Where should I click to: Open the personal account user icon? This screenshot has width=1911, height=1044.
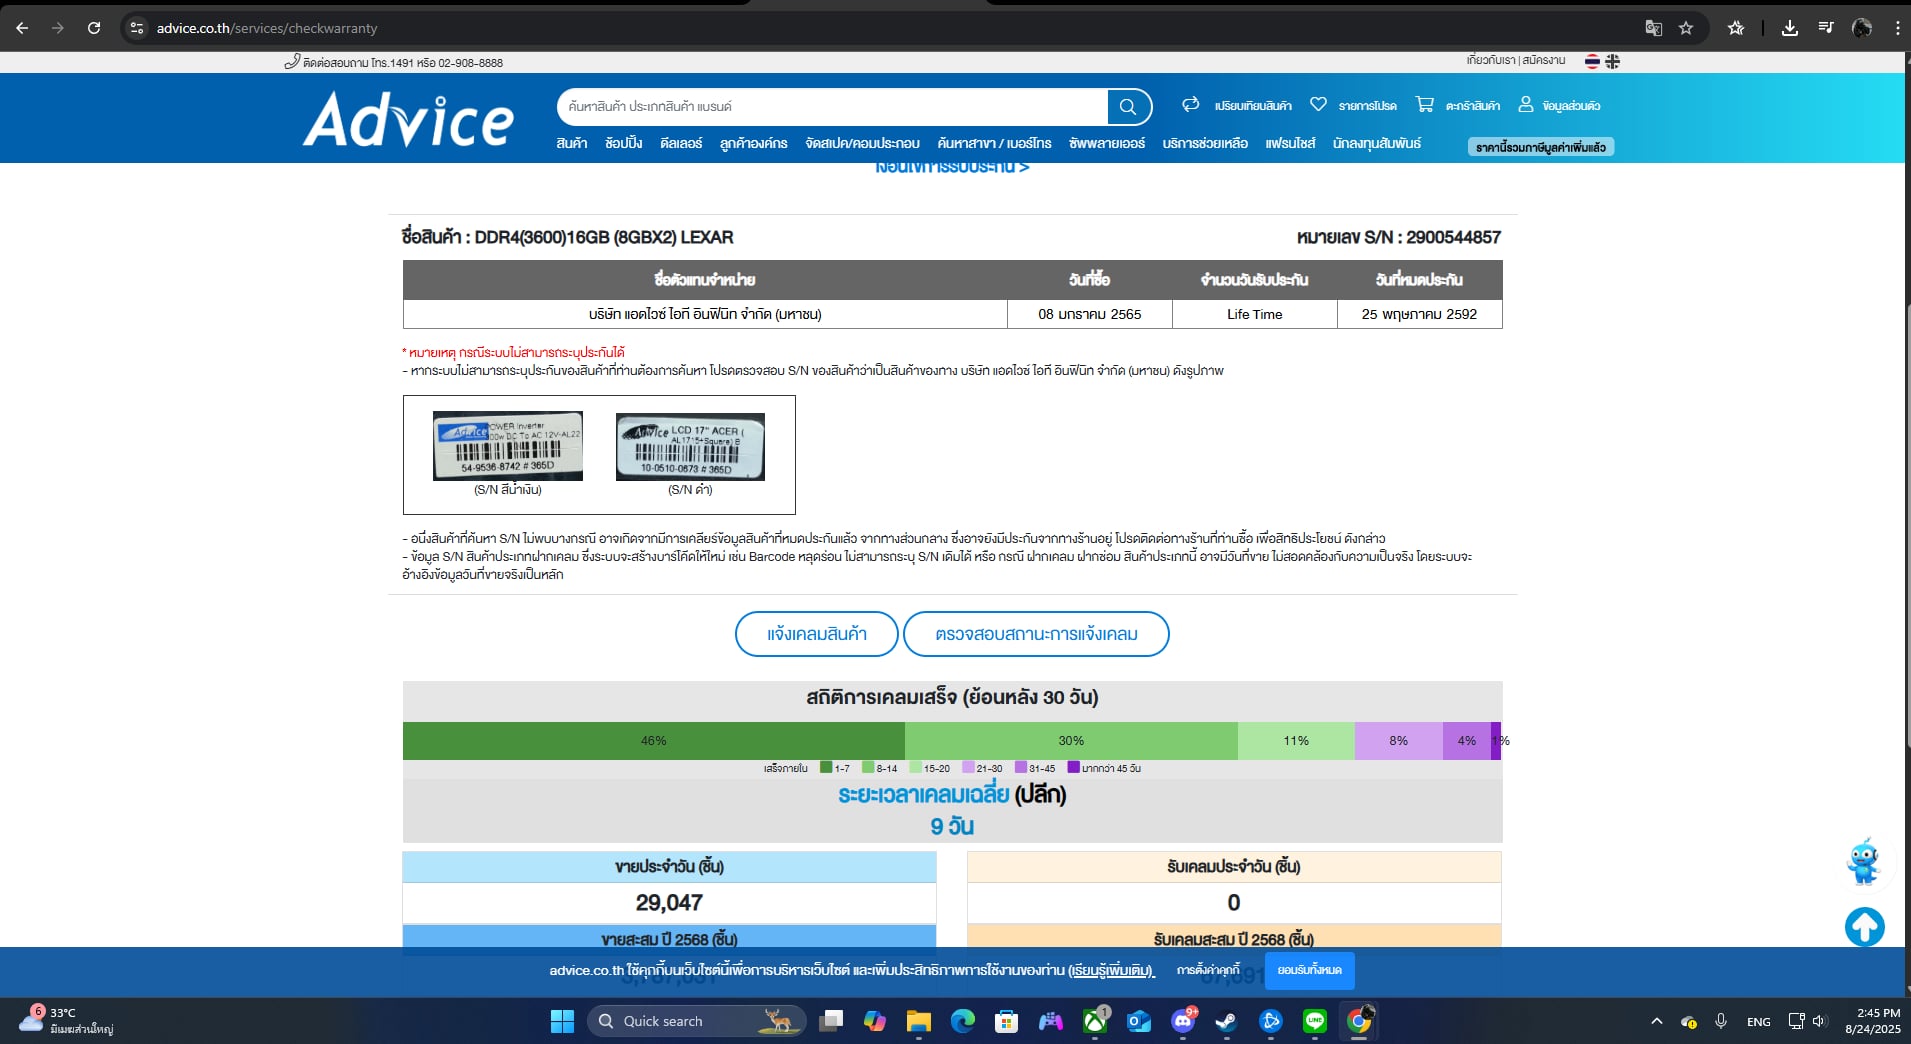pos(1525,105)
